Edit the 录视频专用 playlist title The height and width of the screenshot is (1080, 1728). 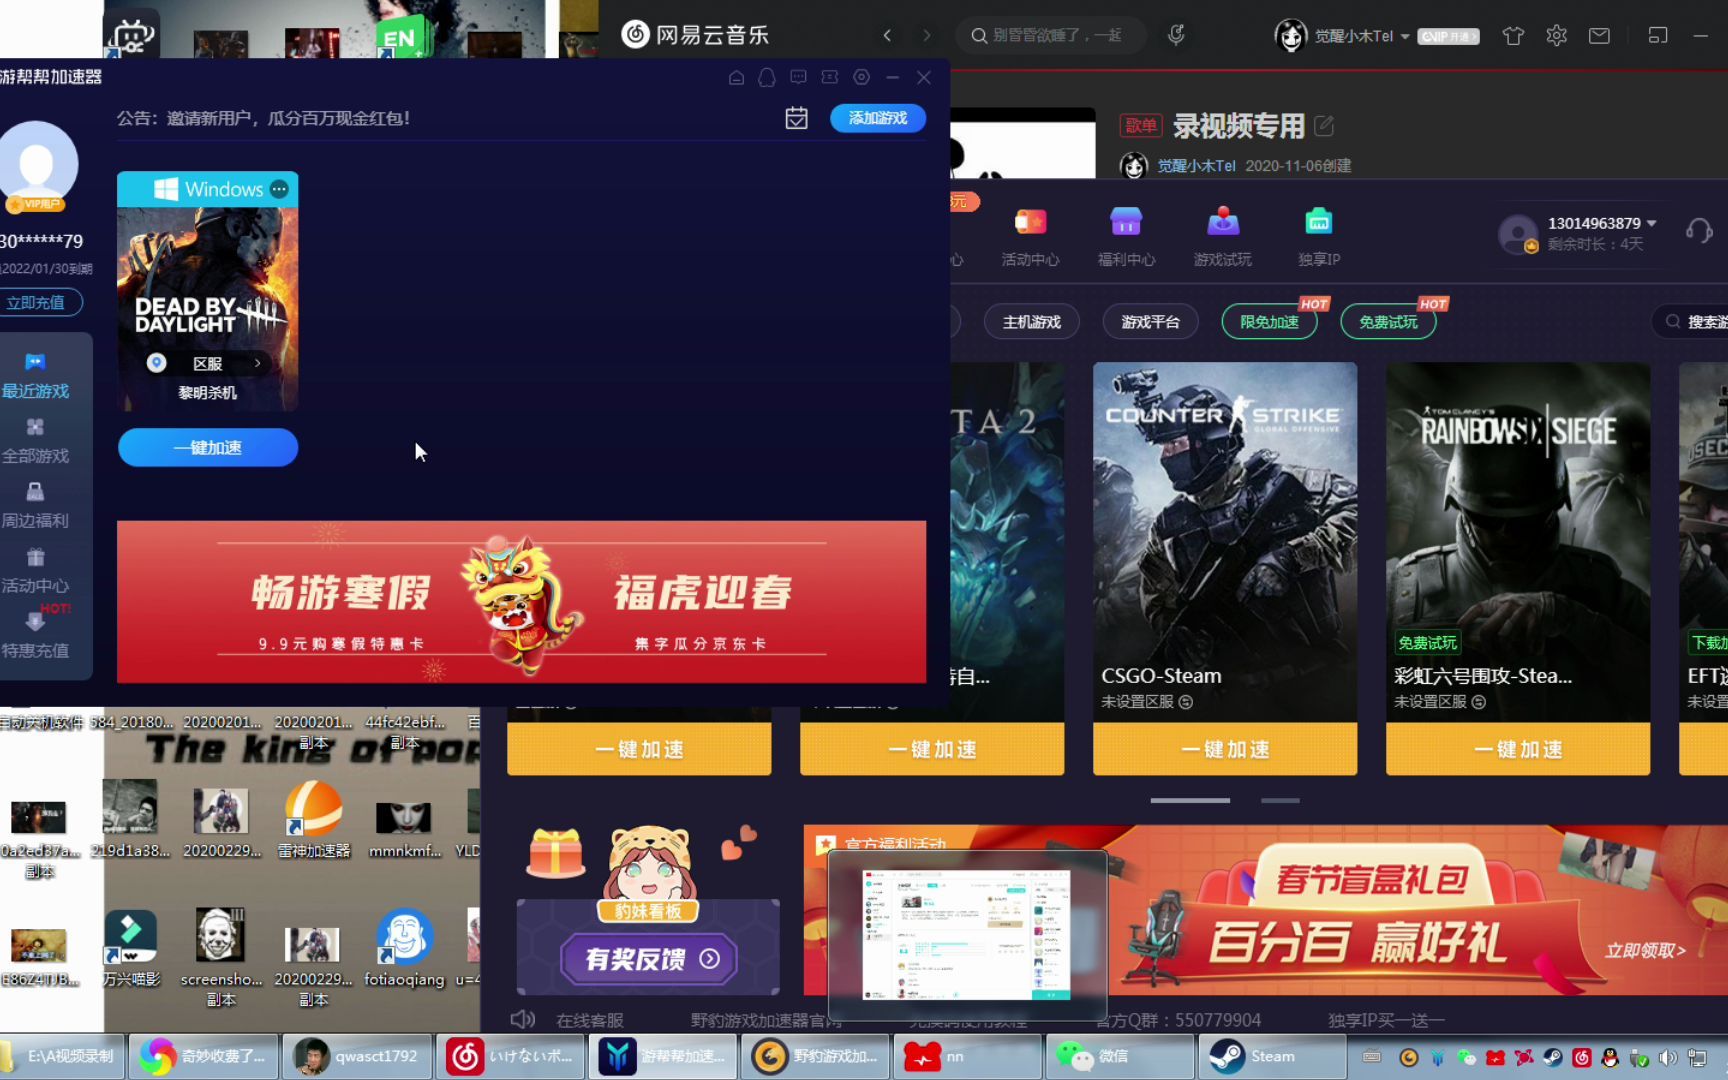click(1324, 125)
